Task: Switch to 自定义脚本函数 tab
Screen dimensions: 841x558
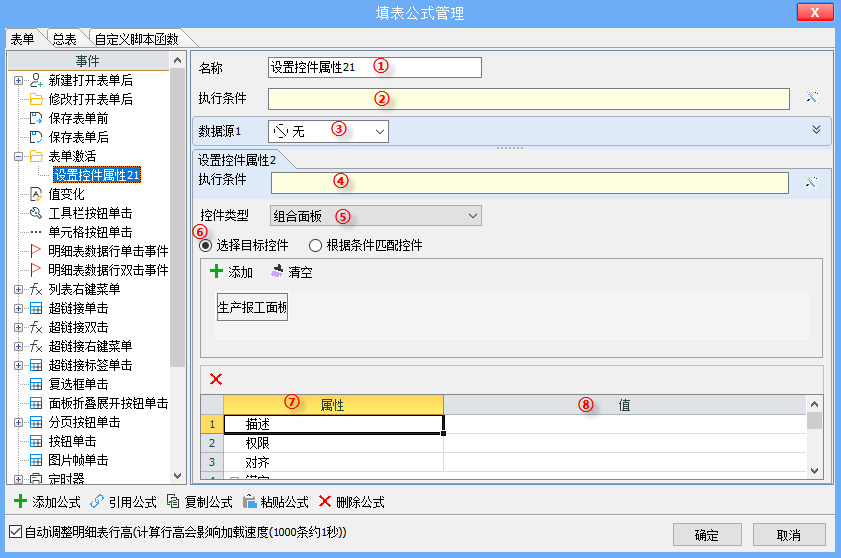Action: tap(136, 39)
